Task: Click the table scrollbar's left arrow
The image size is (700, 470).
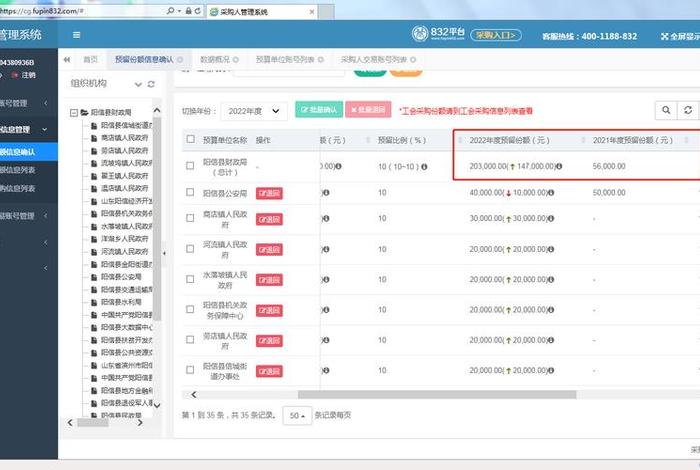Action: (x=194, y=395)
